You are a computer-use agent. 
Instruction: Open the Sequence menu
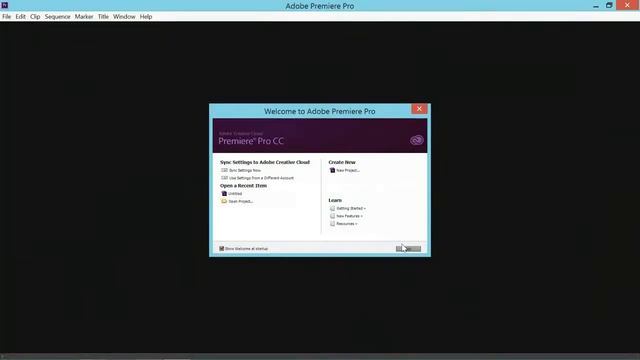tap(58, 17)
